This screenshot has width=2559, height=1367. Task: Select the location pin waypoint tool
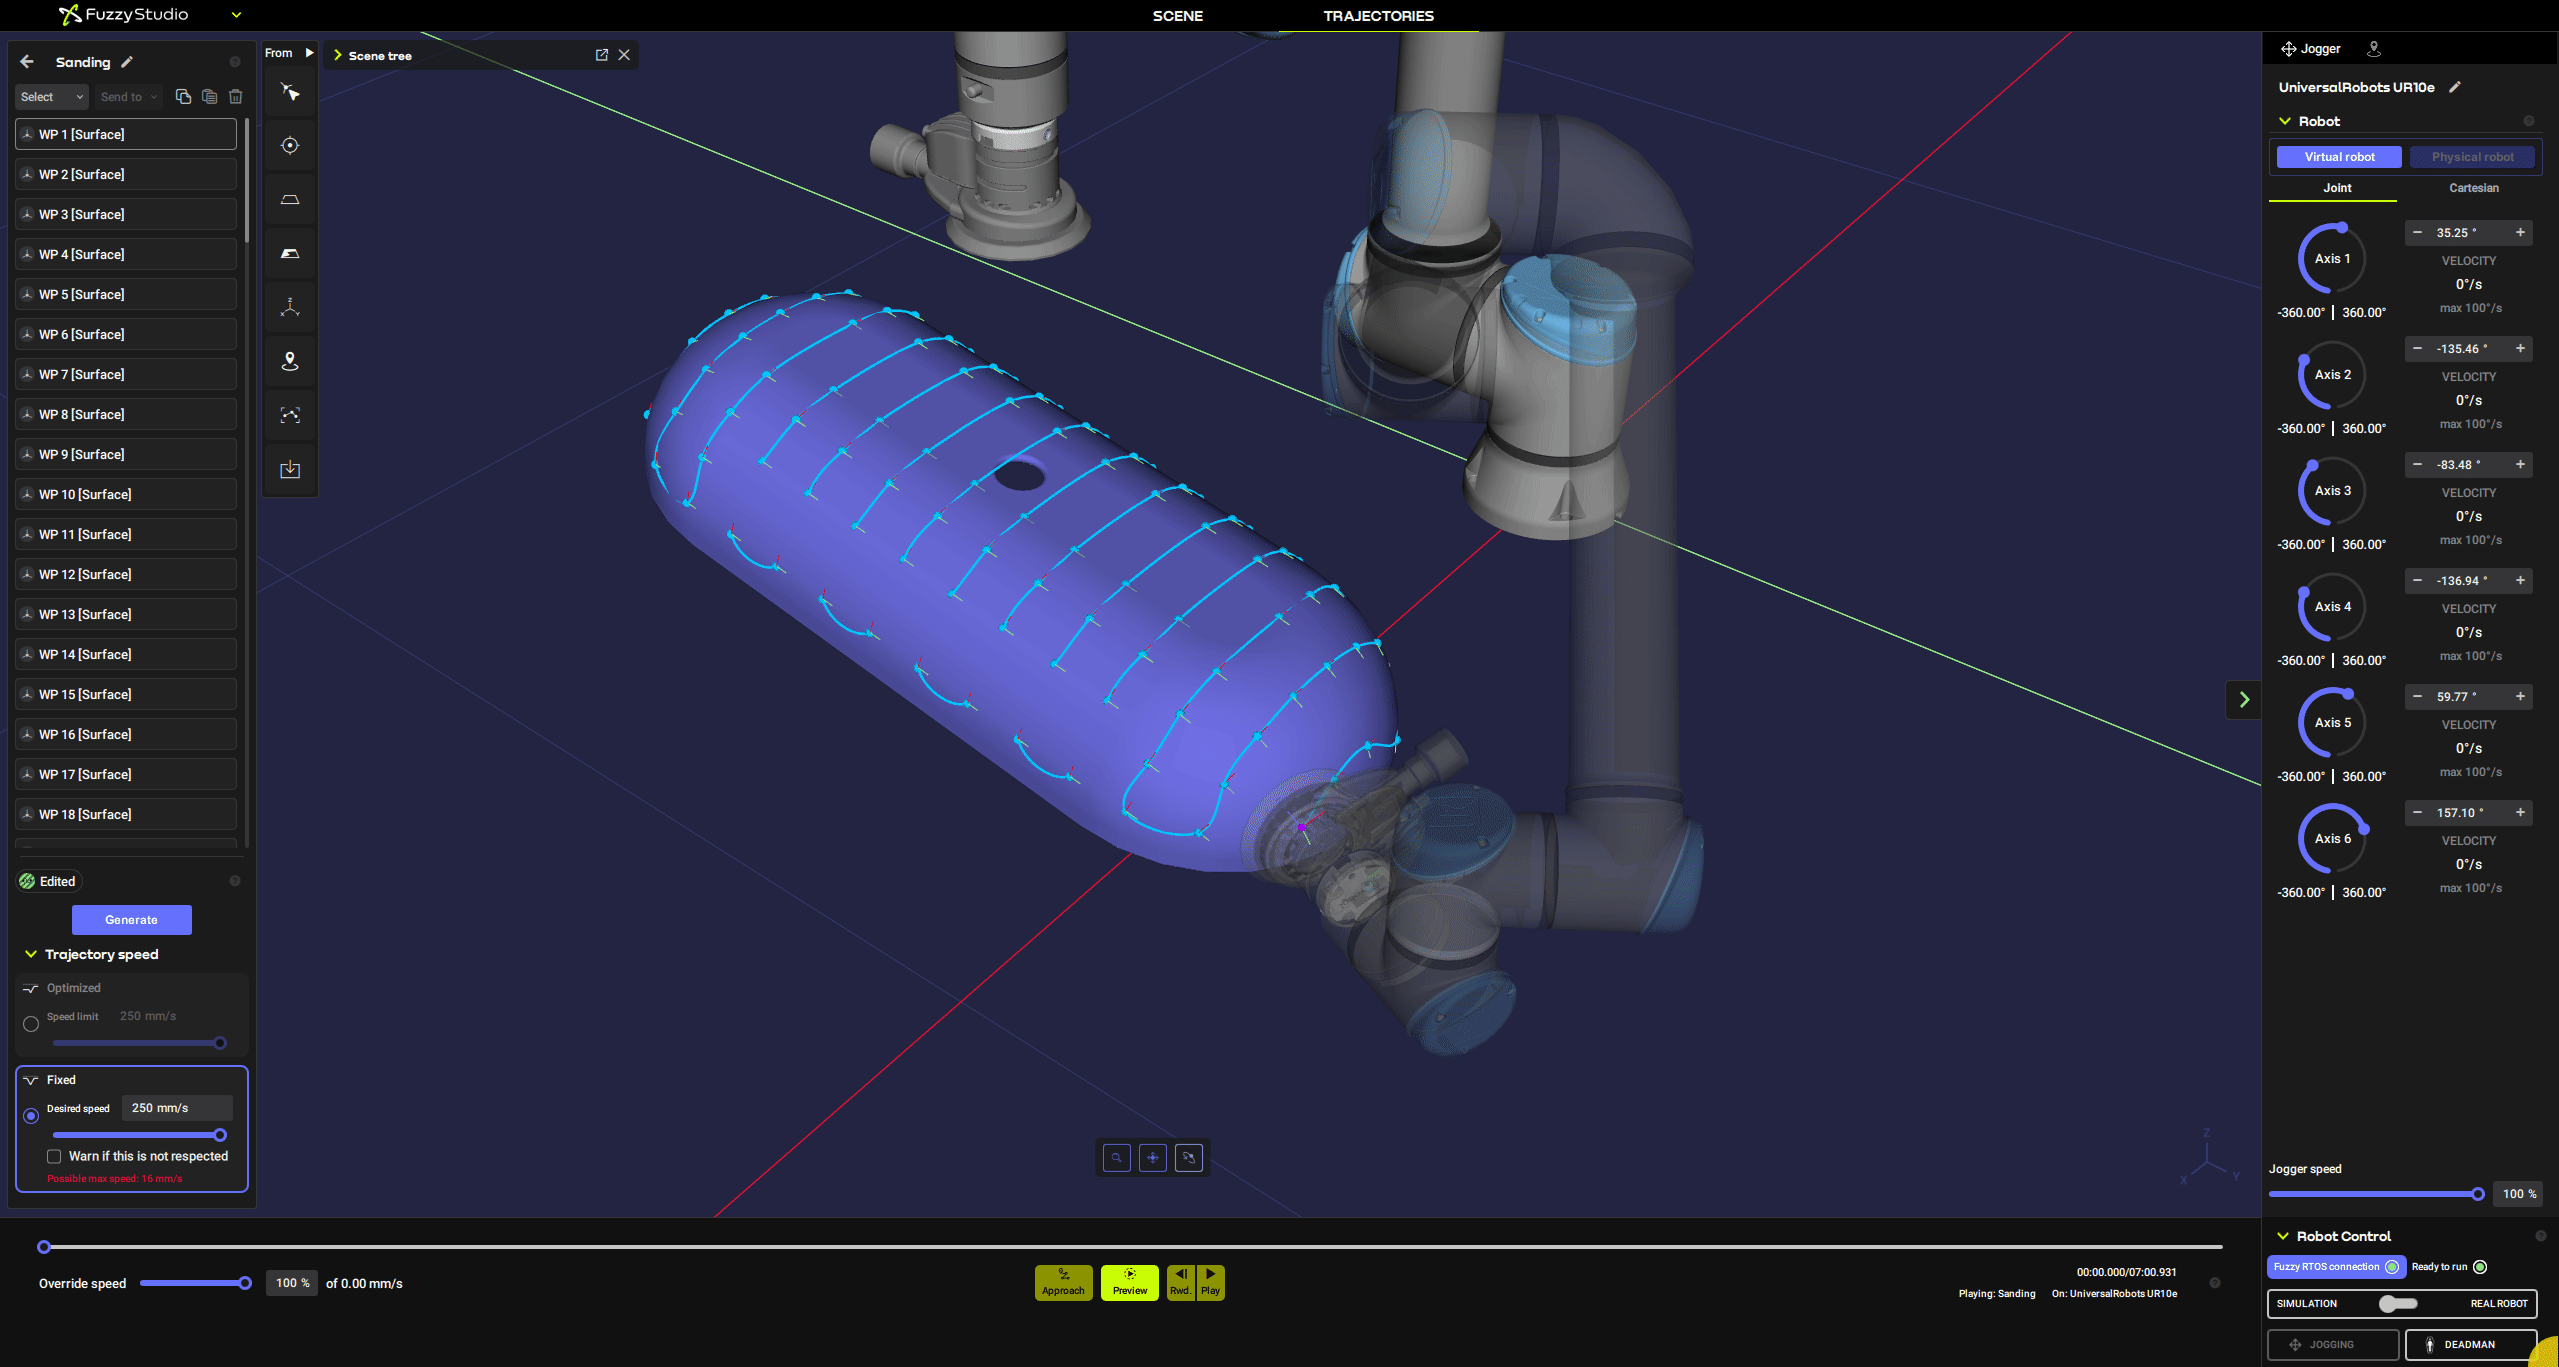290,362
